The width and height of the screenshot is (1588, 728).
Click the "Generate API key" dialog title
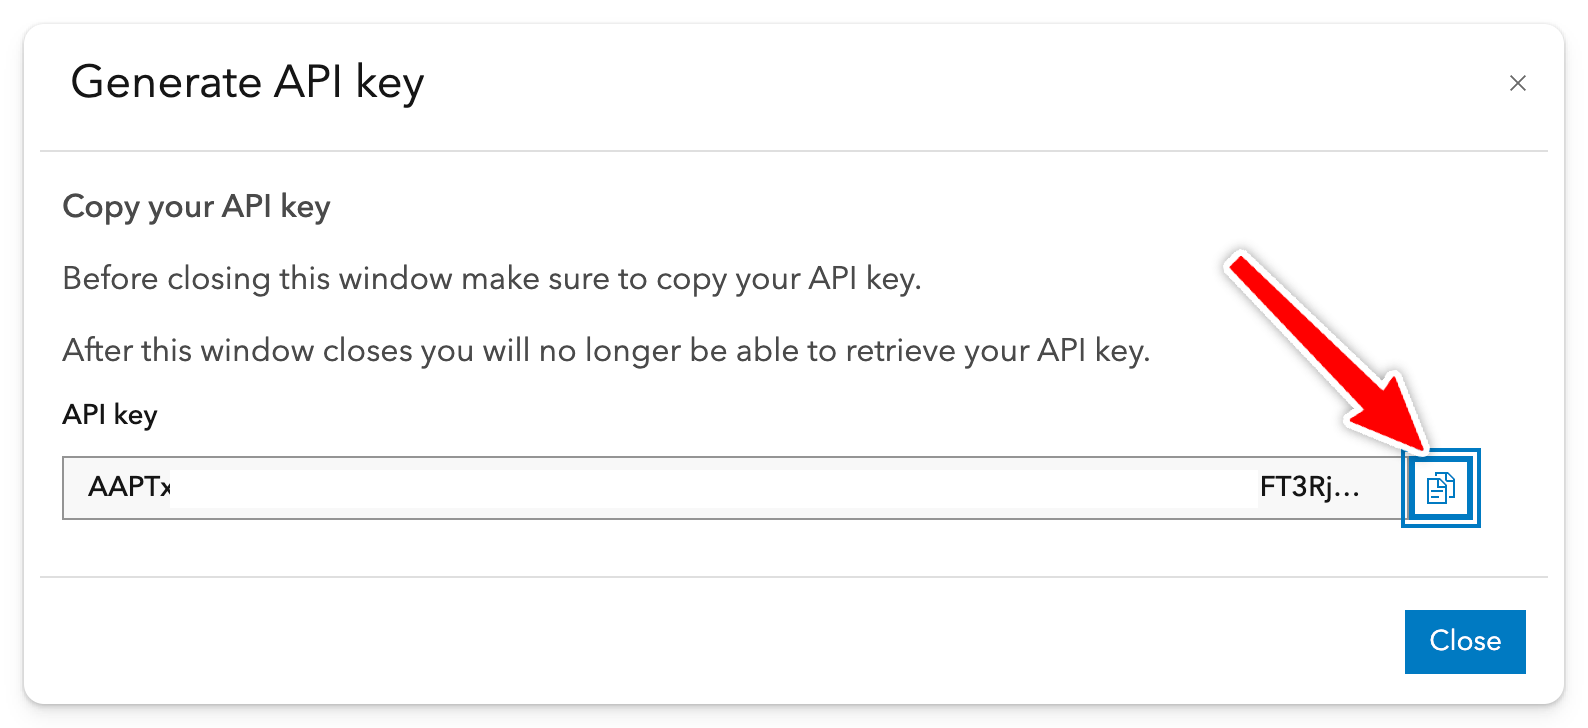[x=247, y=82]
